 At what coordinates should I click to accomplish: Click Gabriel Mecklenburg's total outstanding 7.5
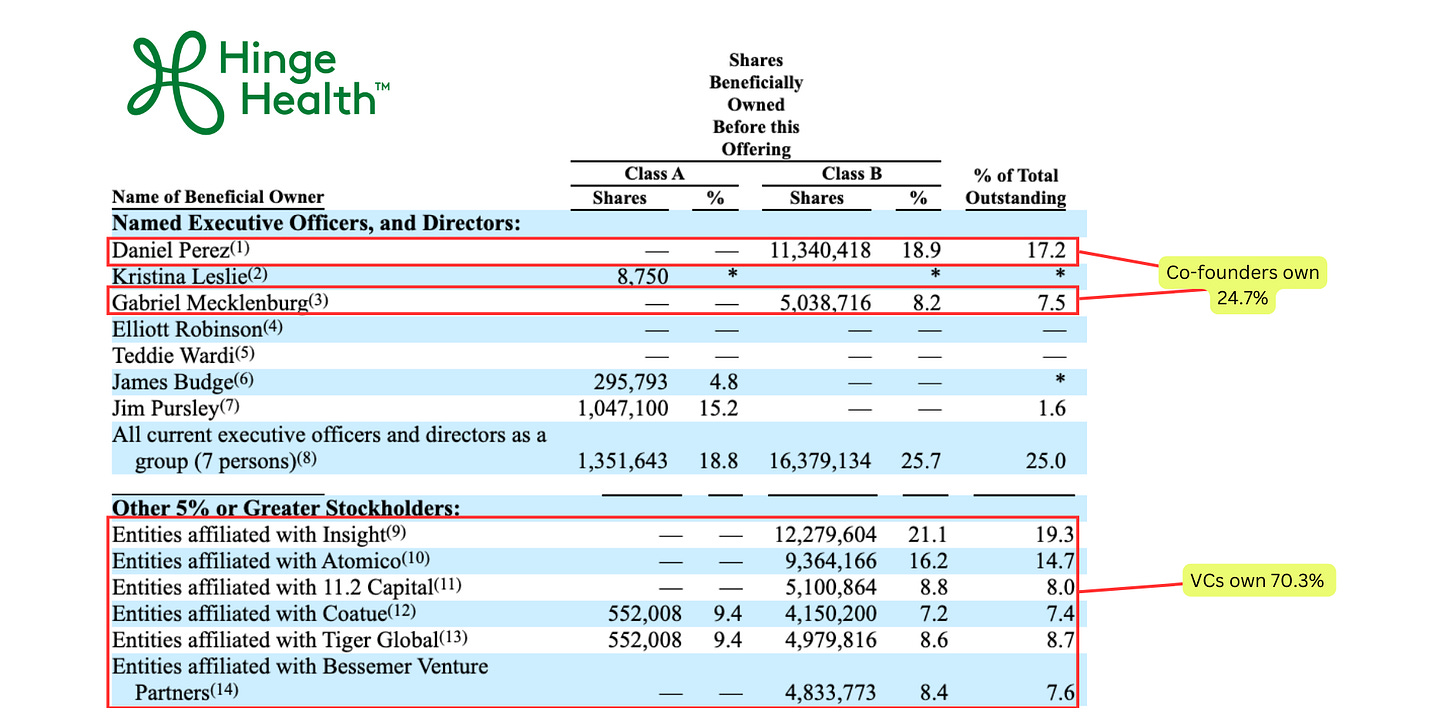click(1051, 303)
